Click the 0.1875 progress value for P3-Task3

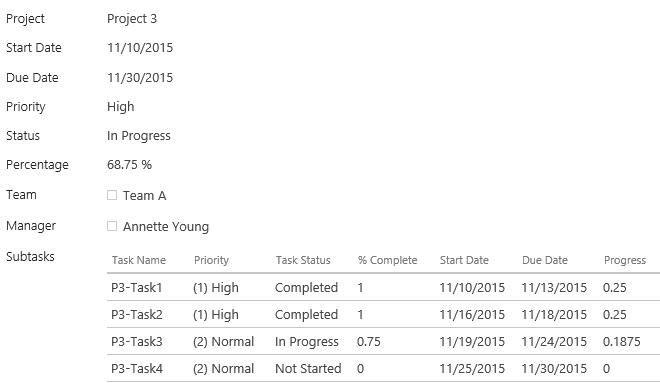tap(622, 341)
